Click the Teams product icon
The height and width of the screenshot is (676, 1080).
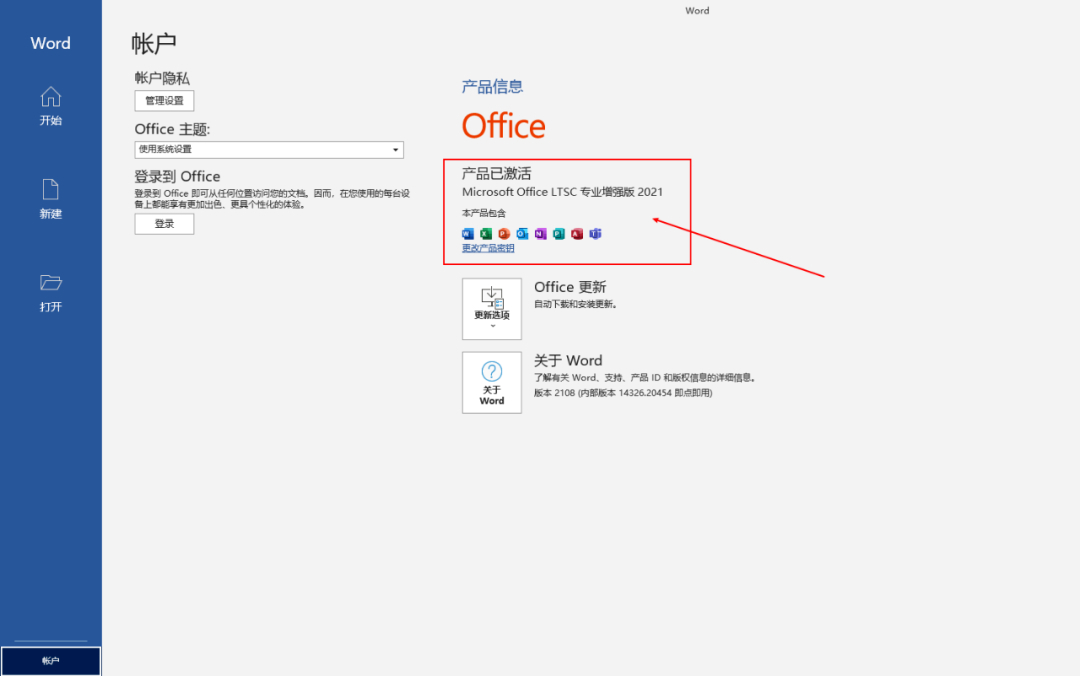[595, 234]
